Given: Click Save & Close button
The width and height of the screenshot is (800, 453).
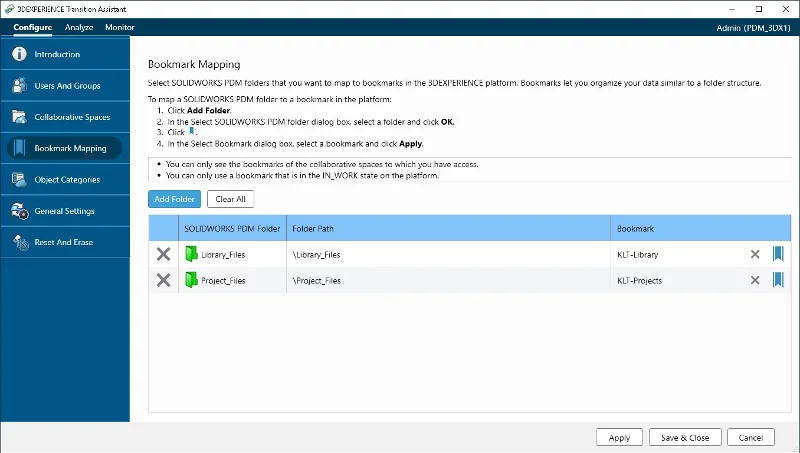Looking at the screenshot, I should (x=685, y=438).
